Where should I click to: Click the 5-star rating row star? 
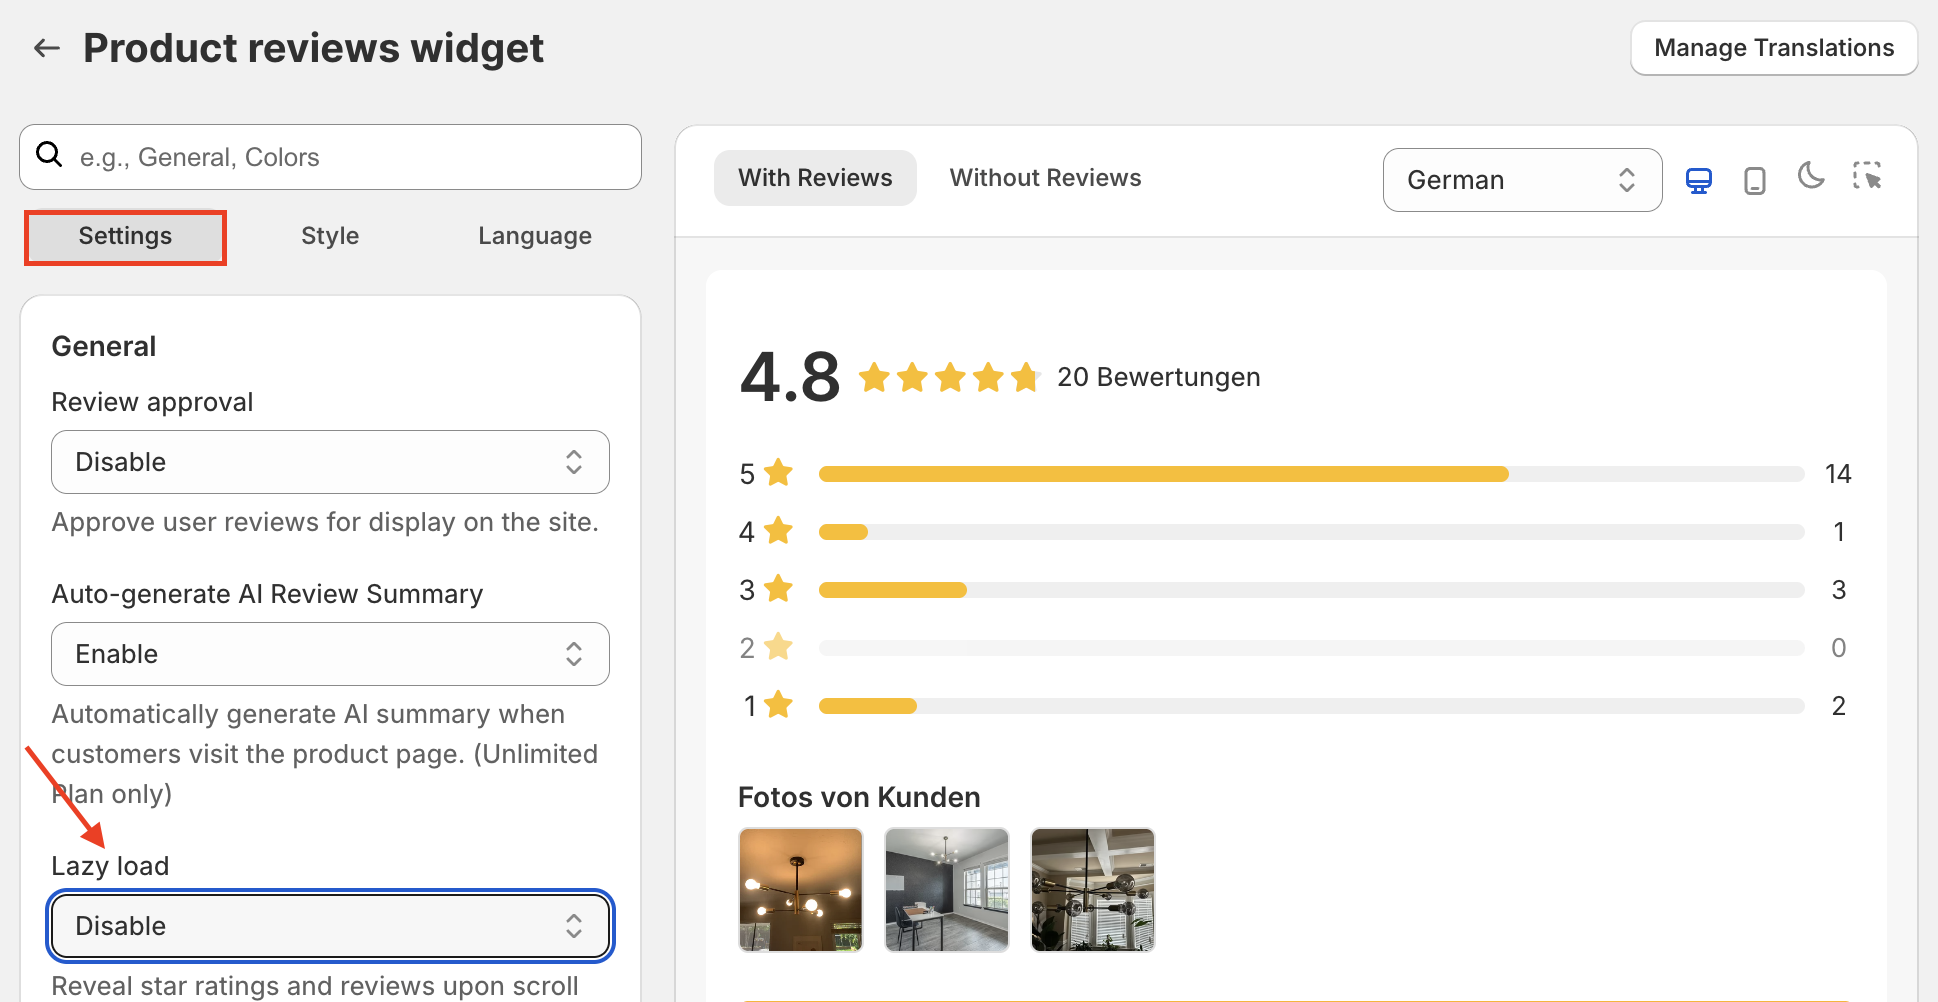click(x=778, y=472)
